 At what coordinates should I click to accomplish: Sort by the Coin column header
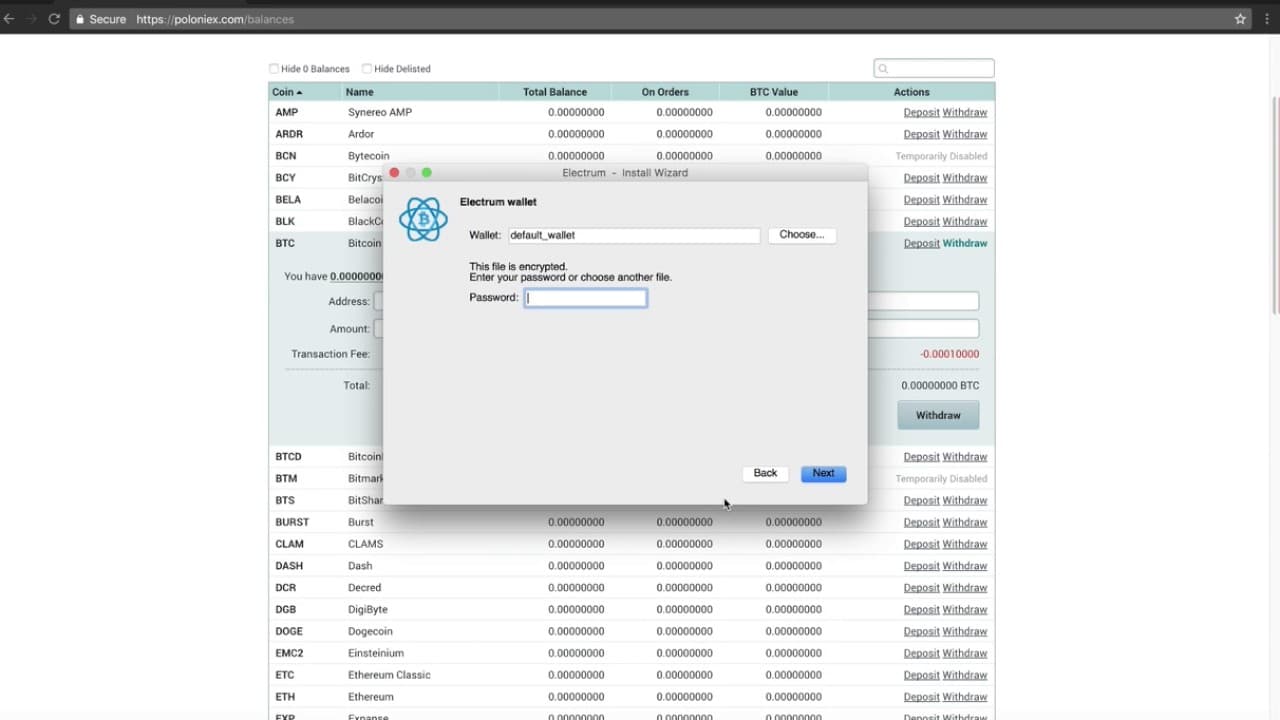(288, 92)
